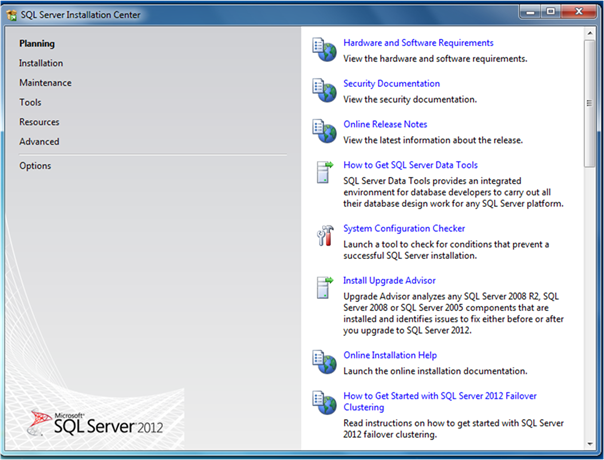Click the Failover Clustering document globe icon
Screen dimensions: 604x460
pos(324,403)
